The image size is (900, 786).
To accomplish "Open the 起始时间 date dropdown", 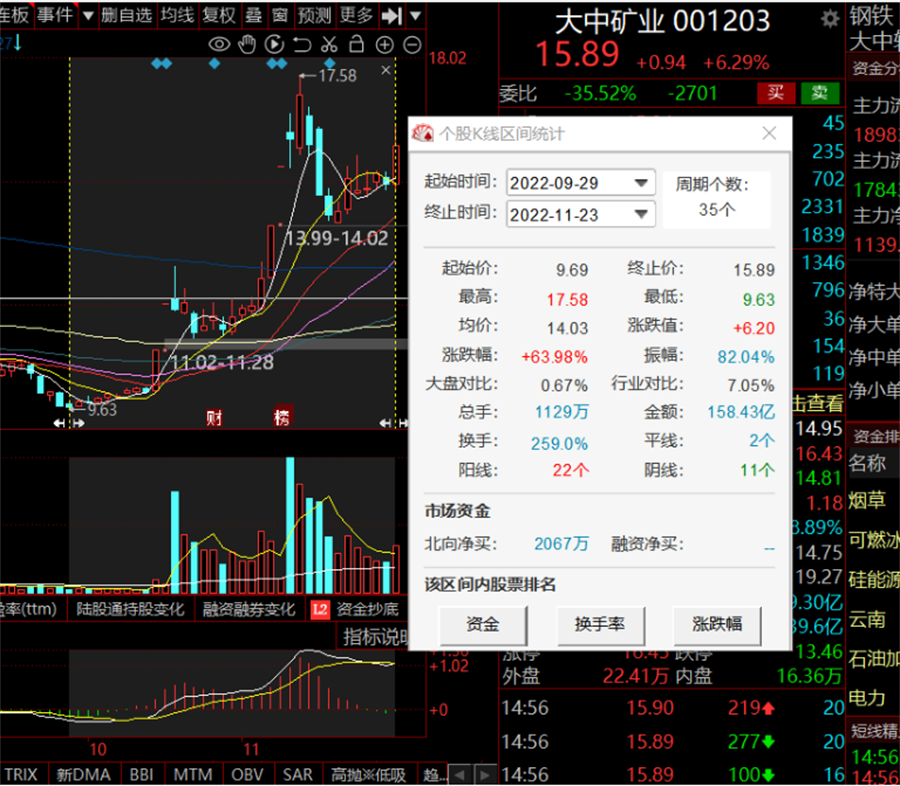I will pyautogui.click(x=640, y=183).
